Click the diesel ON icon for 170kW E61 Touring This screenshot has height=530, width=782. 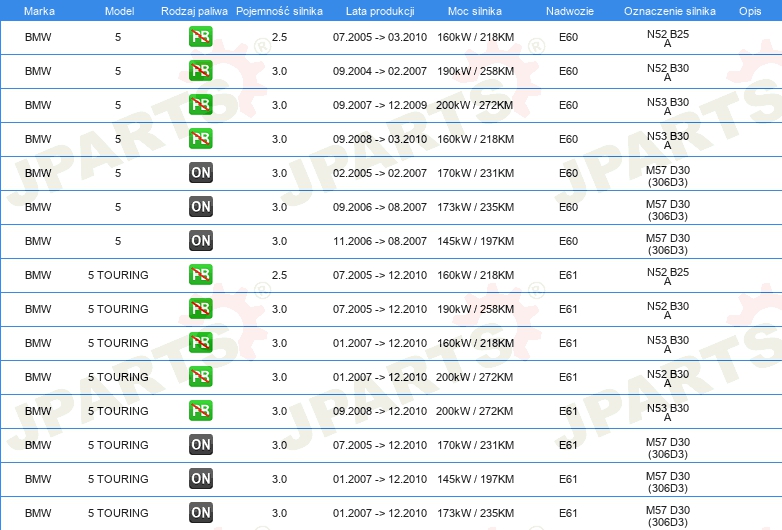(200, 444)
